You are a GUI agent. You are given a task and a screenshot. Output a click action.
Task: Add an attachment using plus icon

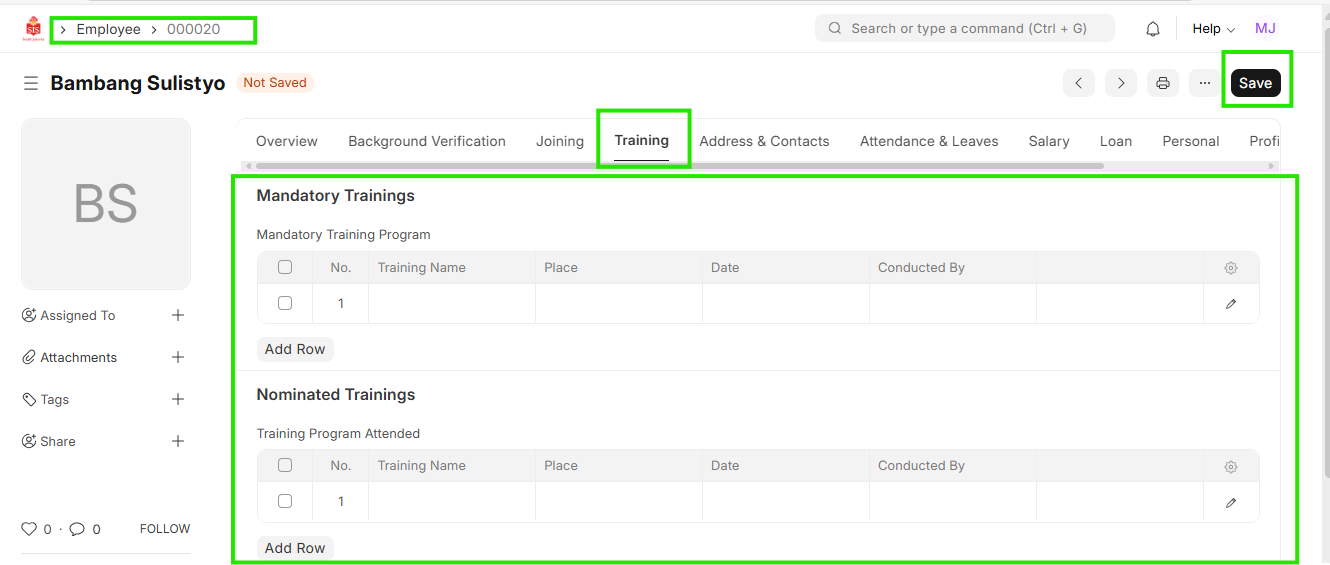pyautogui.click(x=178, y=357)
